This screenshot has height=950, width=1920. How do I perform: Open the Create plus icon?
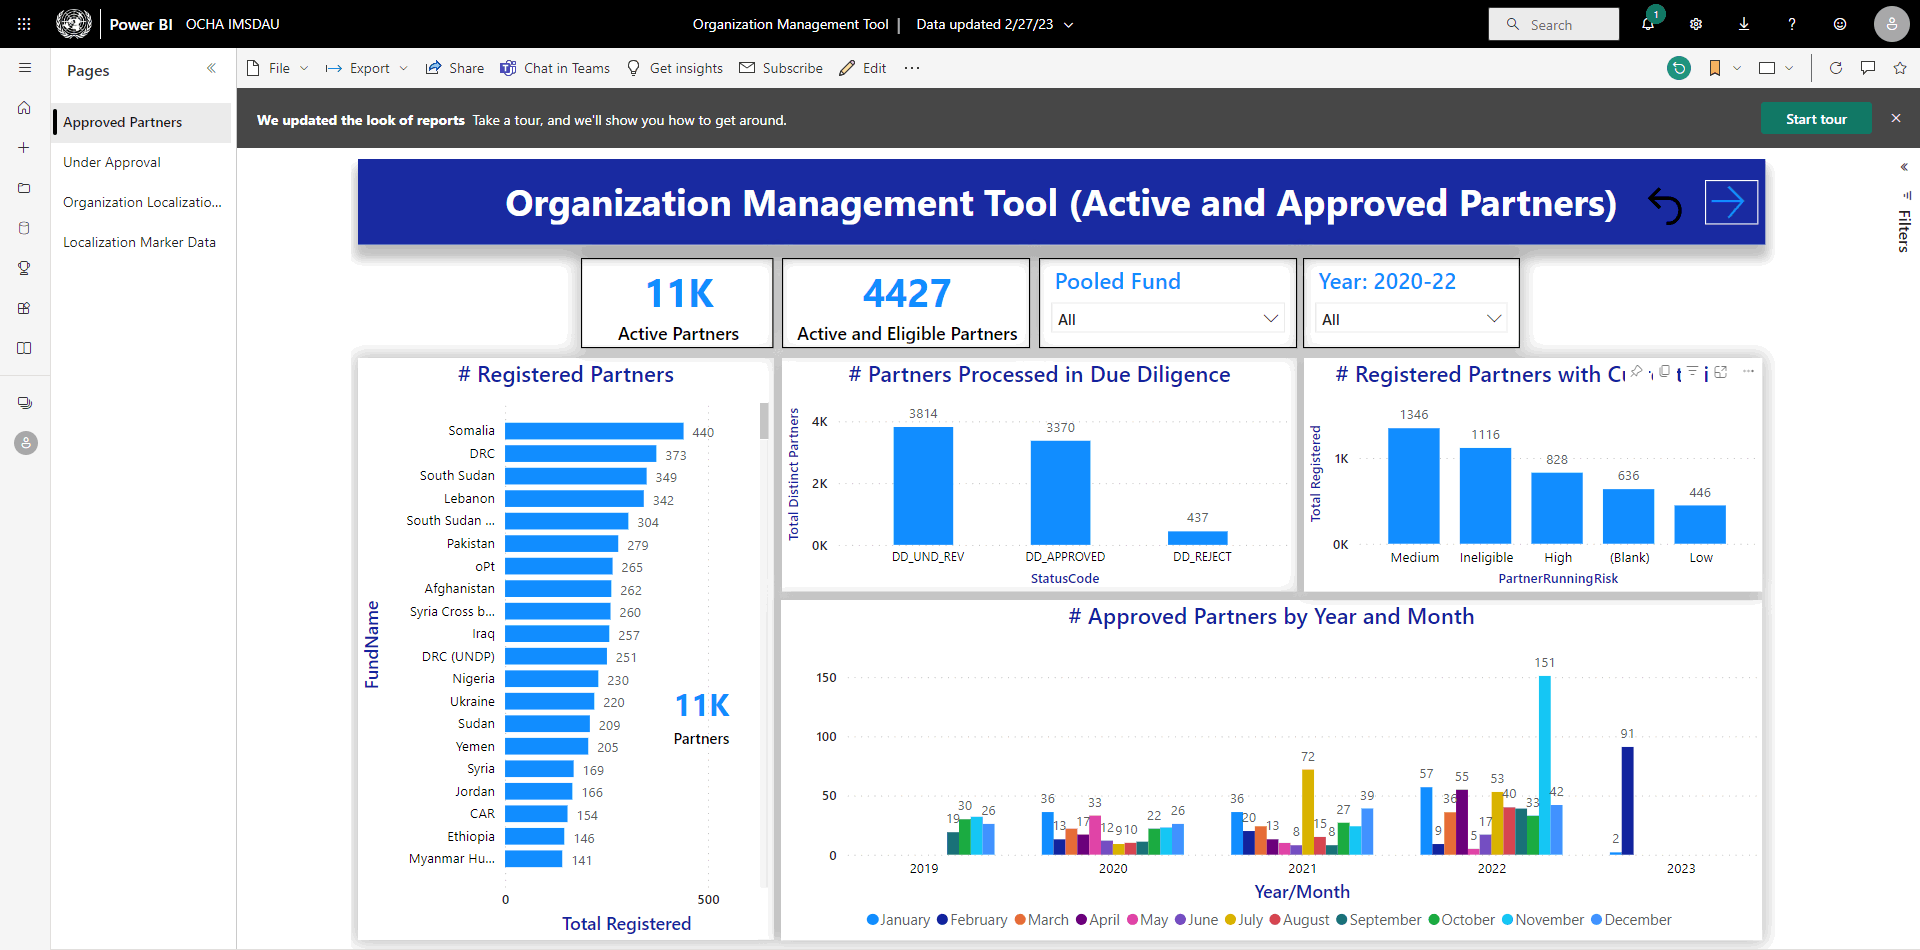pyautogui.click(x=25, y=148)
